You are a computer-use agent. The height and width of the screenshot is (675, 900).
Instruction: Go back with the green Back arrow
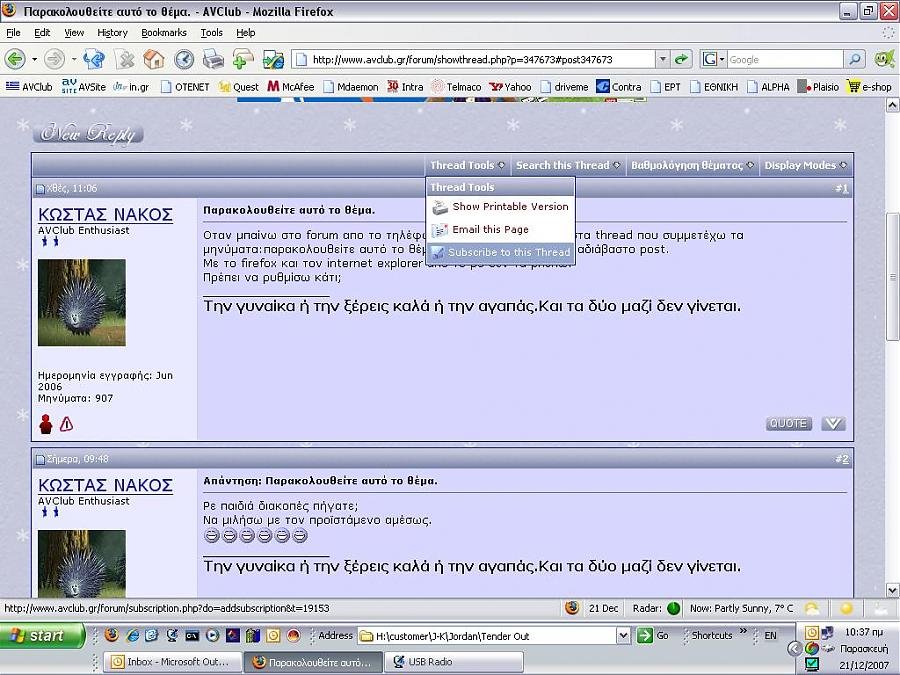15,59
